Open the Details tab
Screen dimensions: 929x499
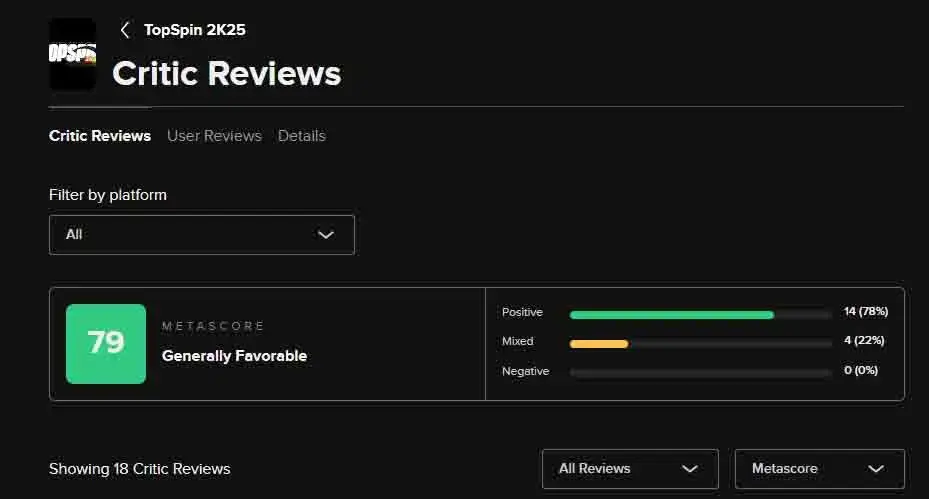tap(302, 136)
